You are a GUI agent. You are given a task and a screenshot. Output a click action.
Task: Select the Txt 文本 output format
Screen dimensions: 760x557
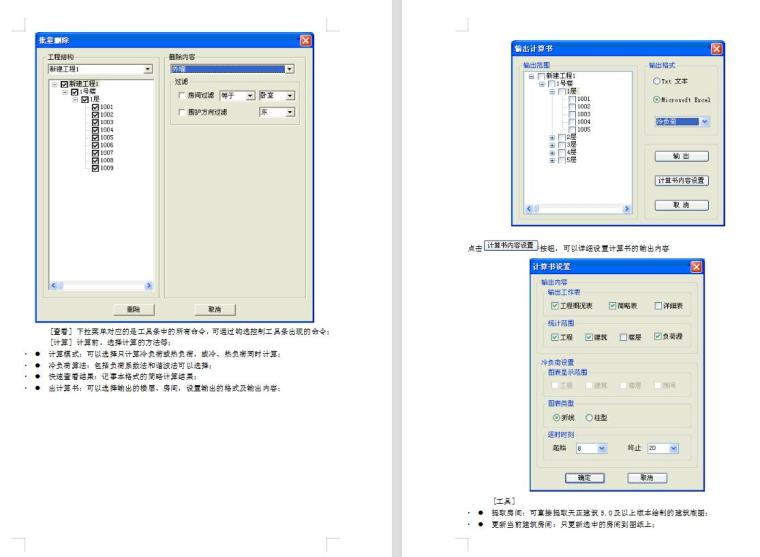658,81
